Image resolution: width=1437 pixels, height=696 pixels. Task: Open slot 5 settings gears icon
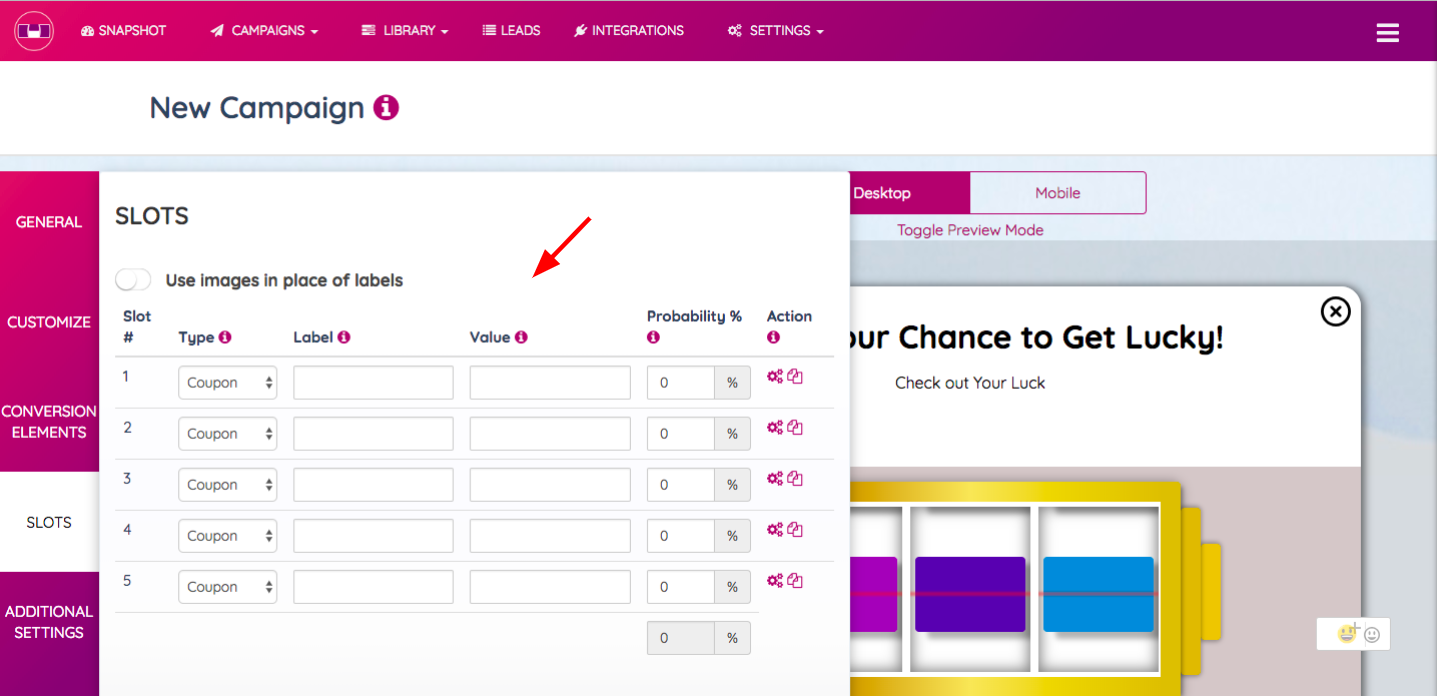775,581
